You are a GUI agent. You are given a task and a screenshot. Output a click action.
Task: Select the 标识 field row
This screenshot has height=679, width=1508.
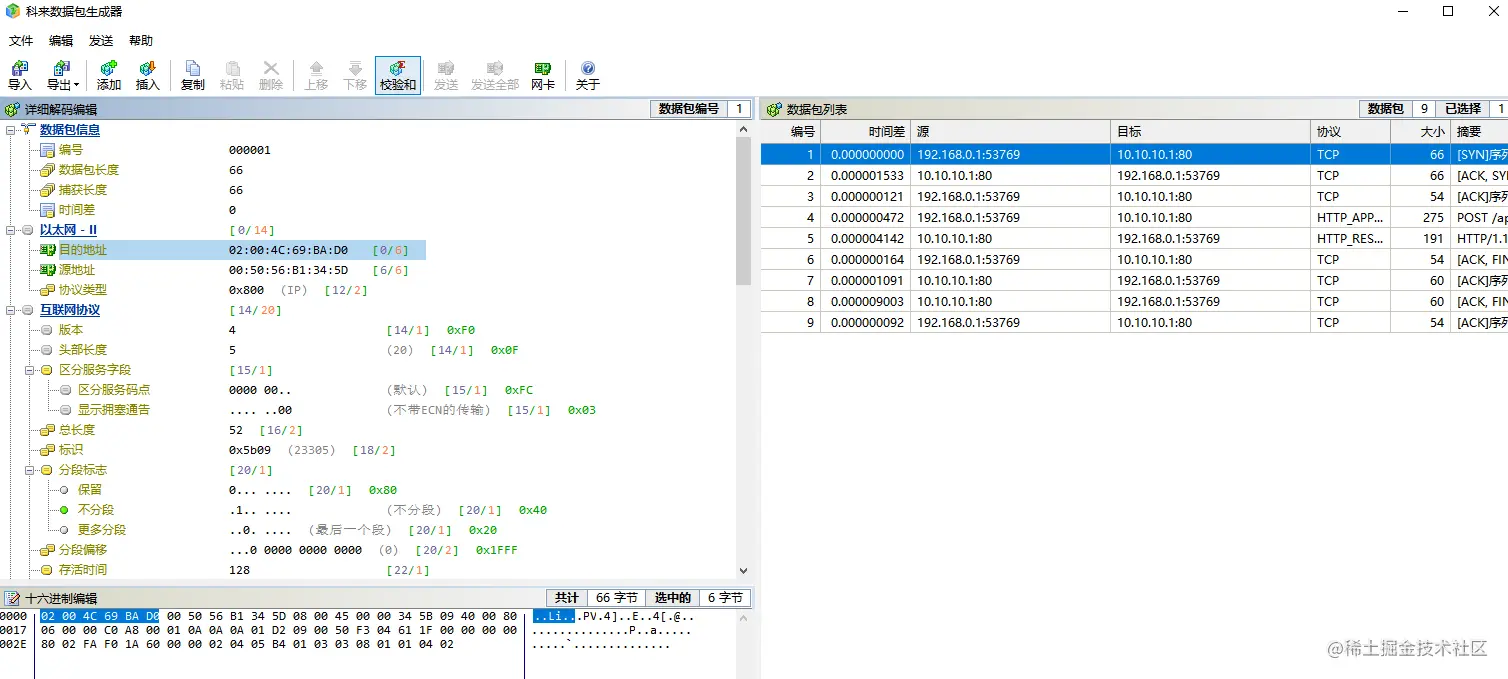(x=217, y=450)
